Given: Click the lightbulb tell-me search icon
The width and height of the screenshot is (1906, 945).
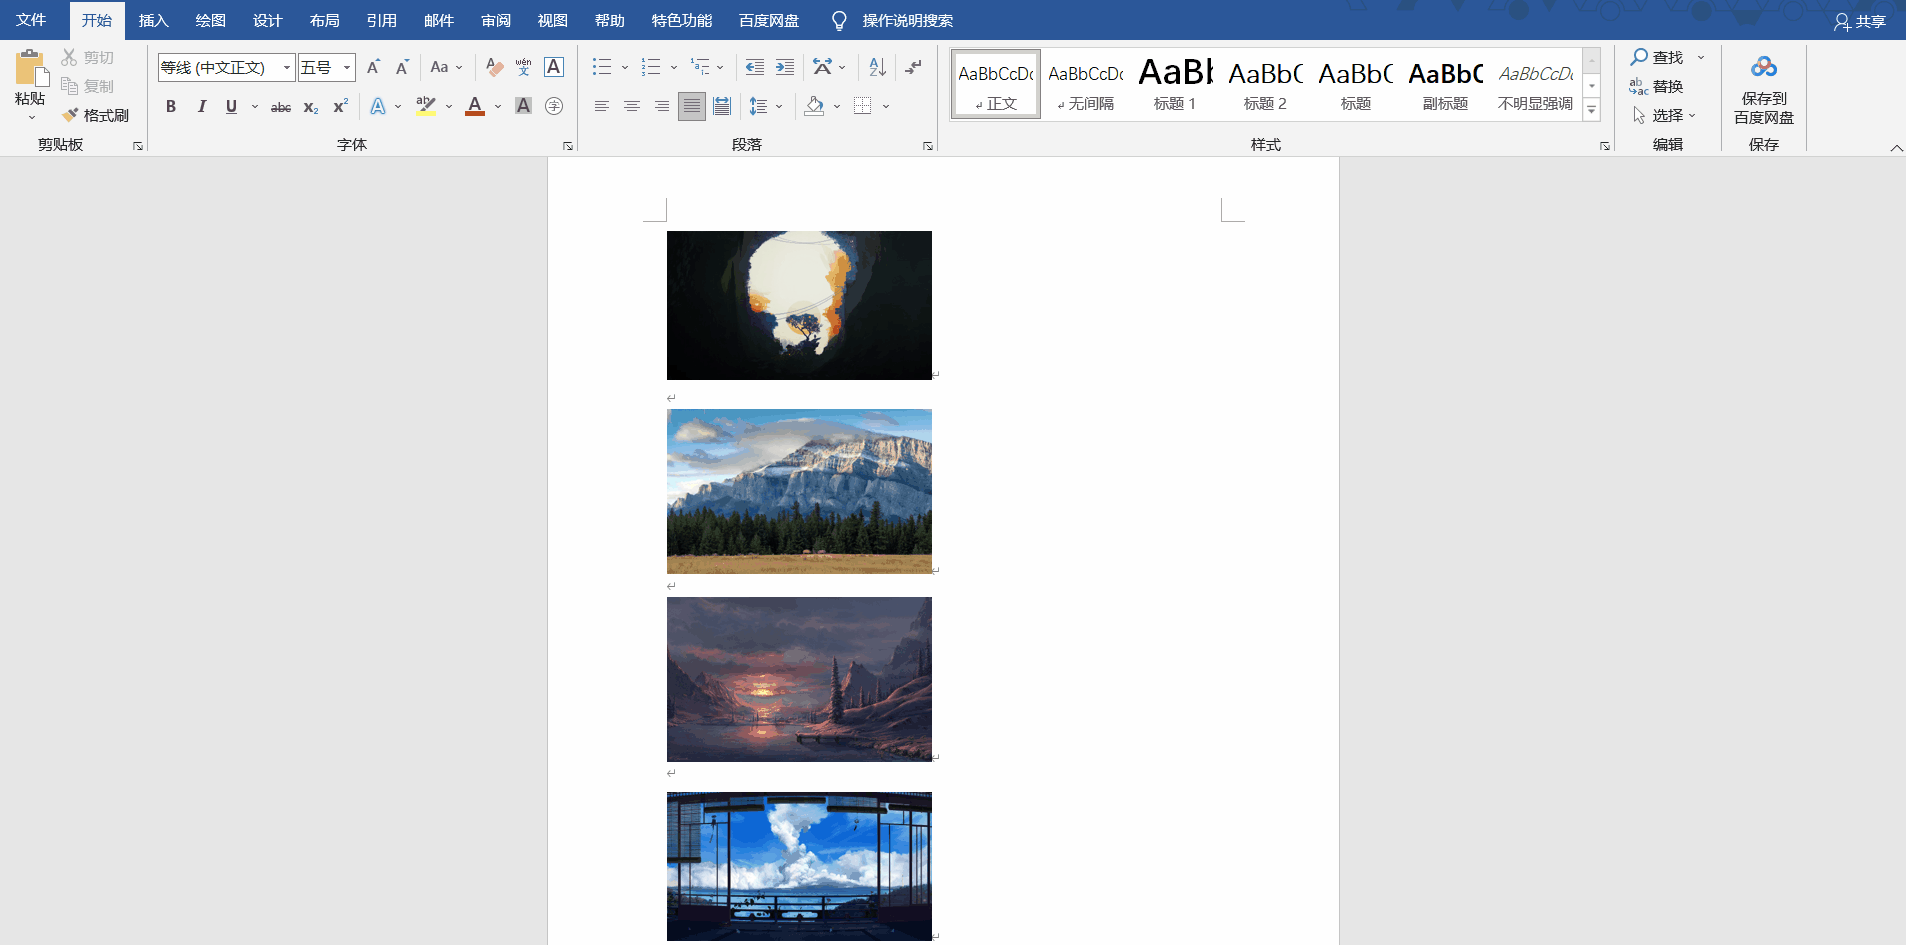Looking at the screenshot, I should tap(839, 21).
